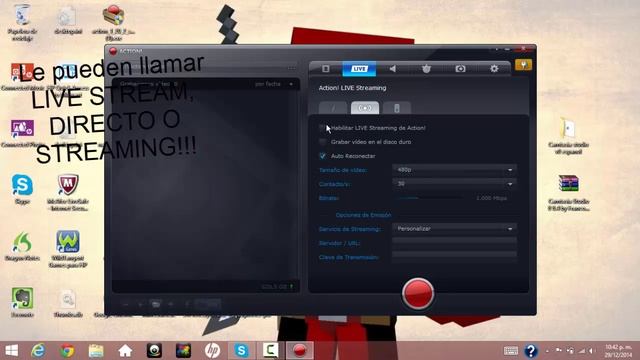
Task: Toggle Grabar video en el disco duro
Action: point(322,142)
